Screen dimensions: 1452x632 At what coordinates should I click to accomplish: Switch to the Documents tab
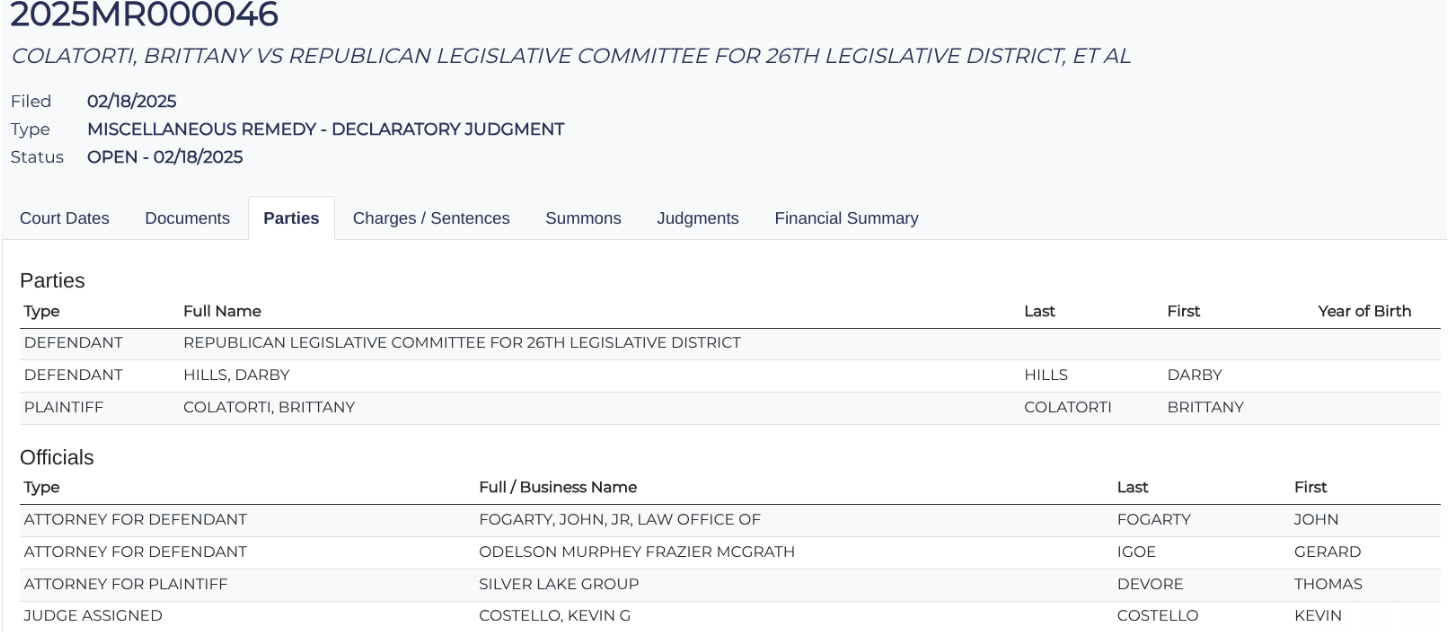pos(187,218)
